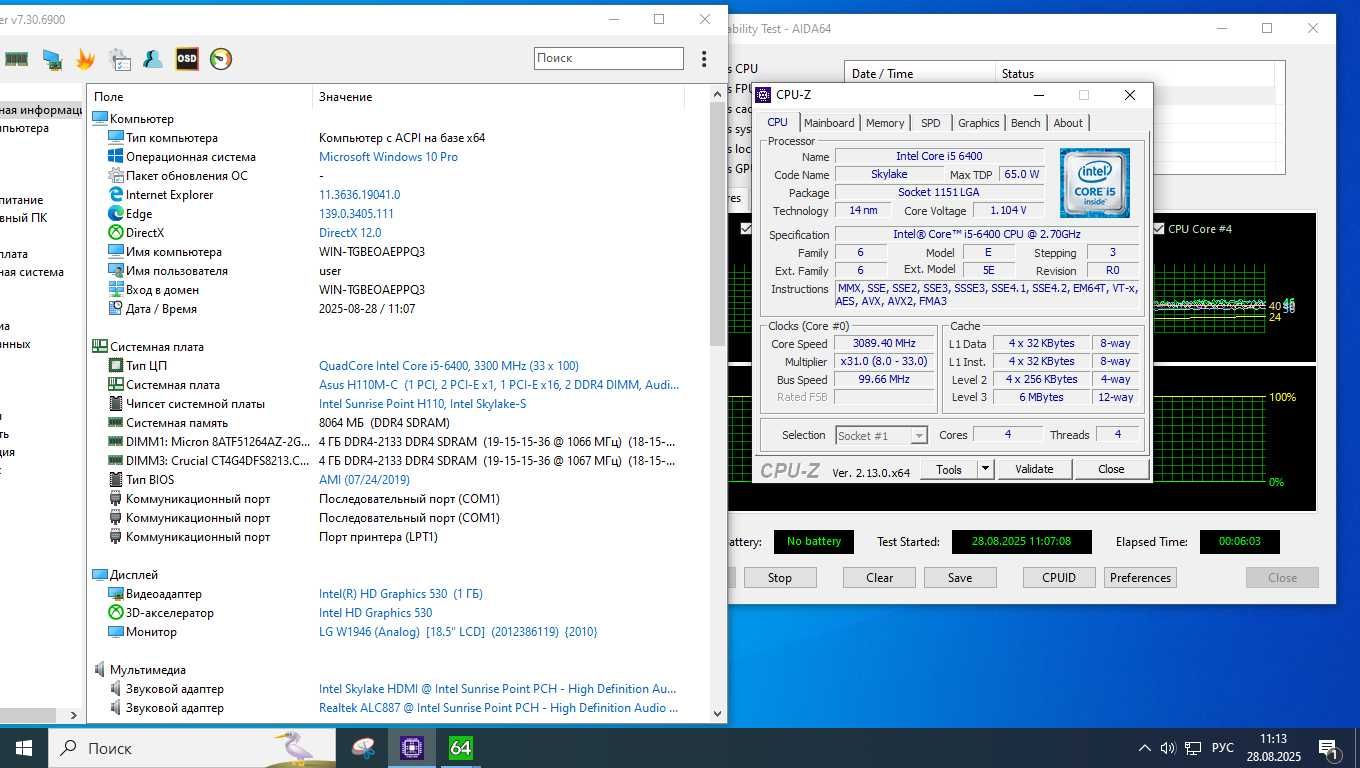Click the Validate button in CPU-Z
1360x768 pixels.
click(x=1034, y=469)
